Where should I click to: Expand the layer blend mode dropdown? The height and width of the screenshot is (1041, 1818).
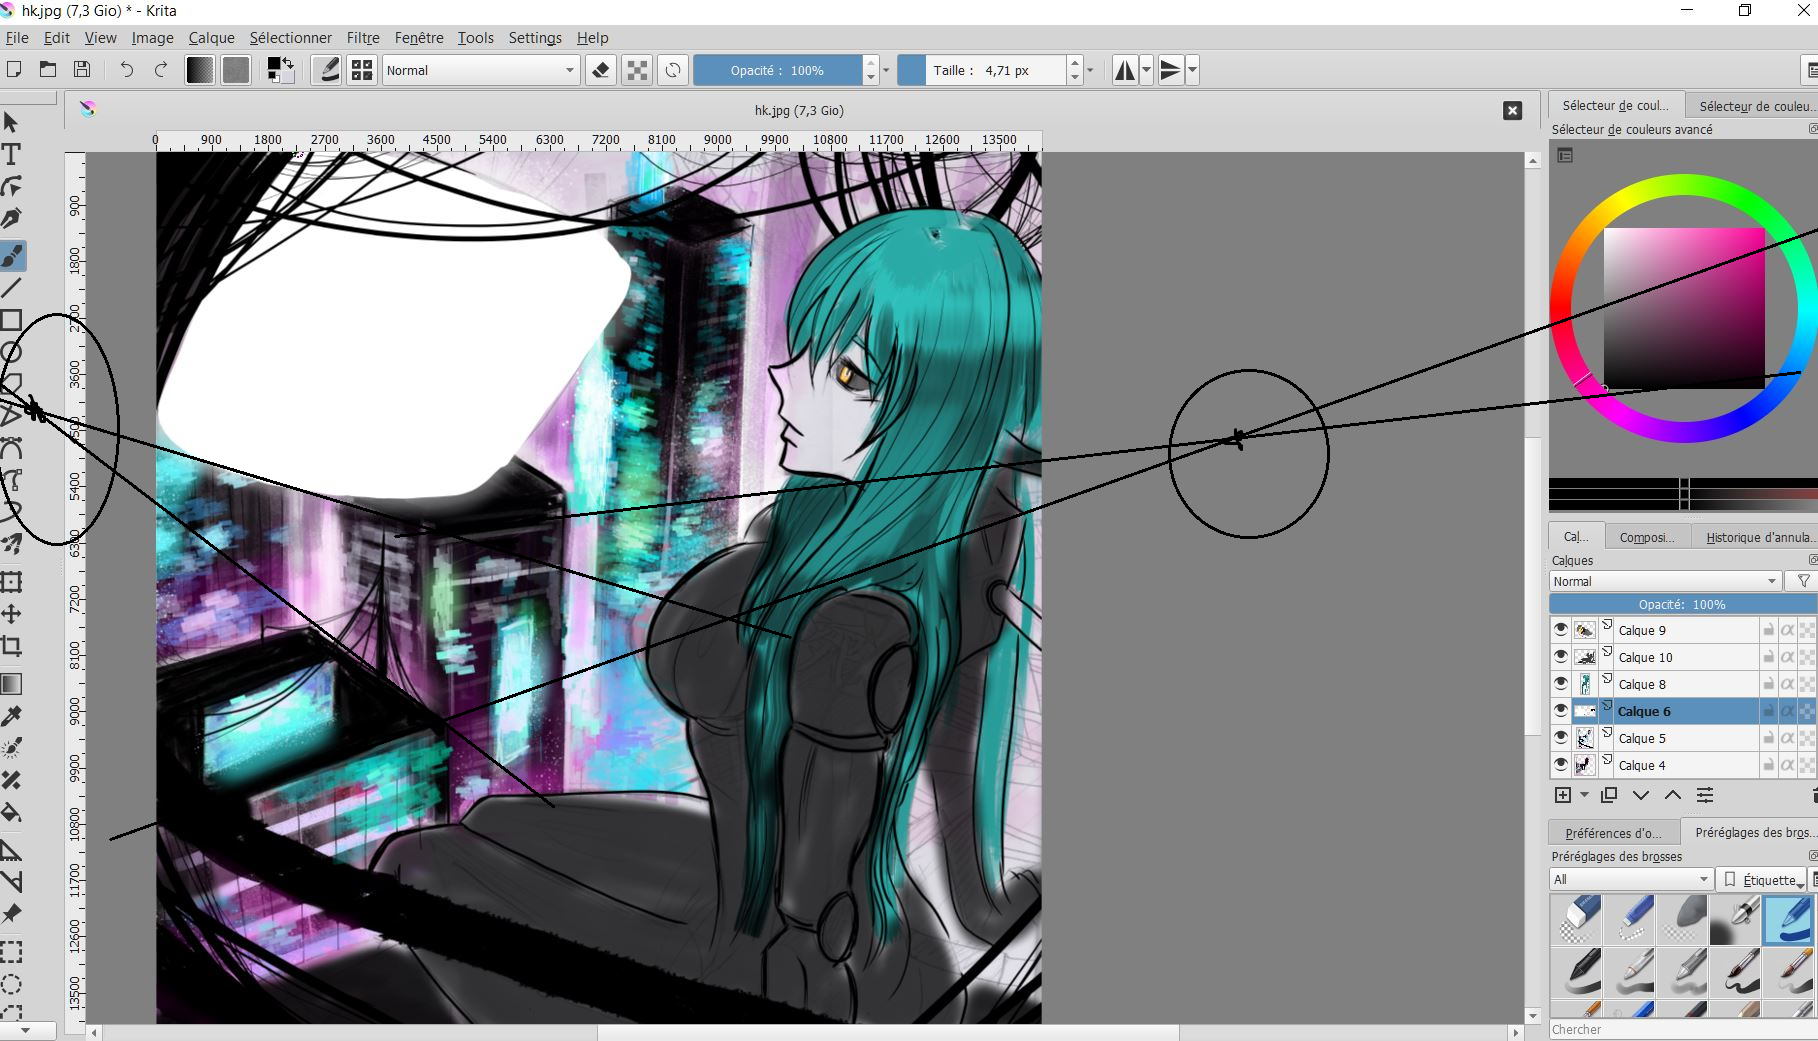[1665, 581]
